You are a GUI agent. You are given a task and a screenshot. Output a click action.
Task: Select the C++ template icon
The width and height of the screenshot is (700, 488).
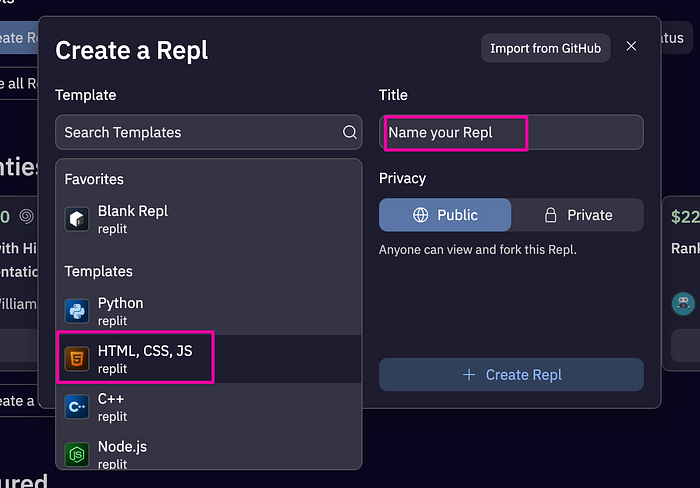pos(77,407)
